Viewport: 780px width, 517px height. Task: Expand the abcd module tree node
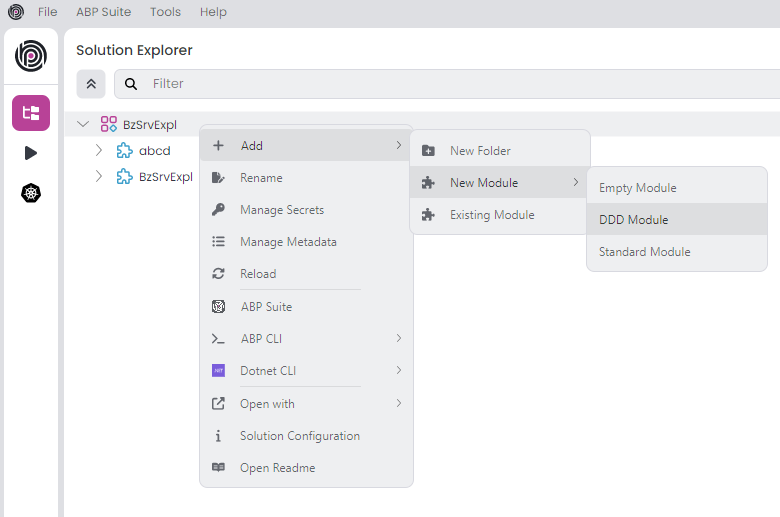(x=99, y=151)
